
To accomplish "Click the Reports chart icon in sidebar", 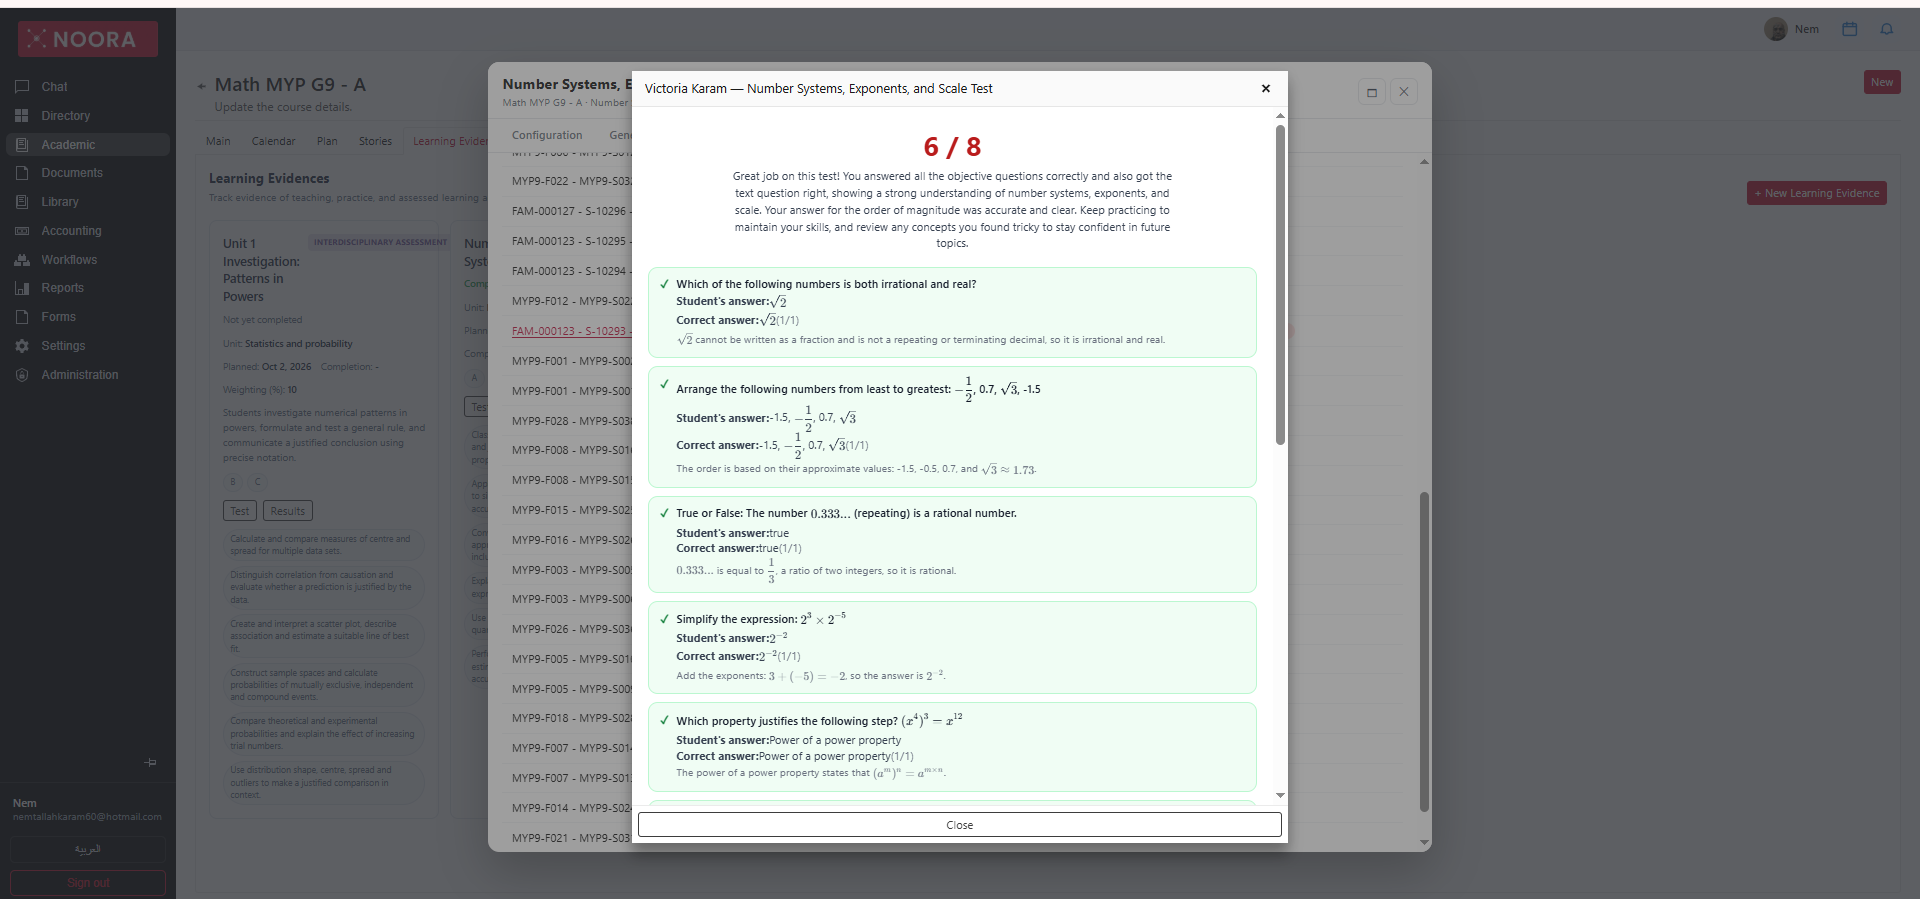I will (22, 288).
